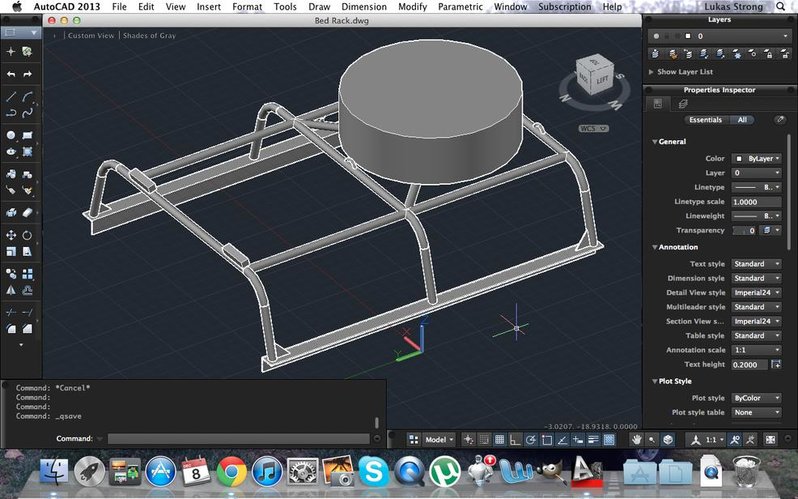798x499 pixels.
Task: Click the Transparency value slider field
Action: (744, 231)
